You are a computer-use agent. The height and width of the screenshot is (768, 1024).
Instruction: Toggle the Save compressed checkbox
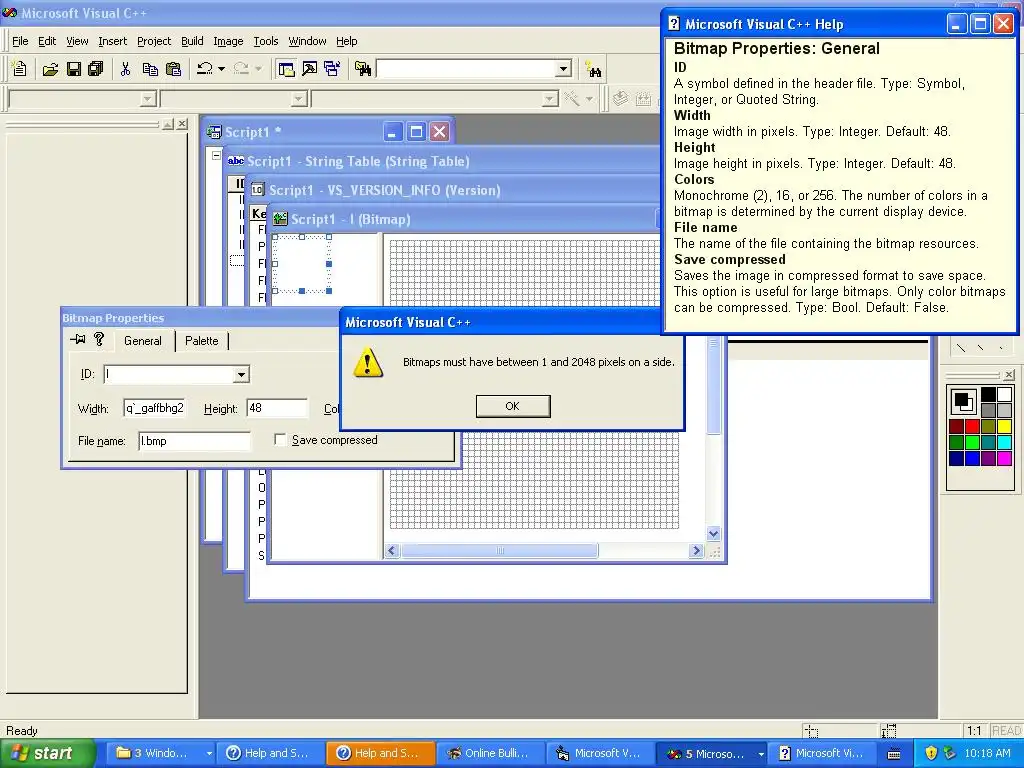coord(280,440)
